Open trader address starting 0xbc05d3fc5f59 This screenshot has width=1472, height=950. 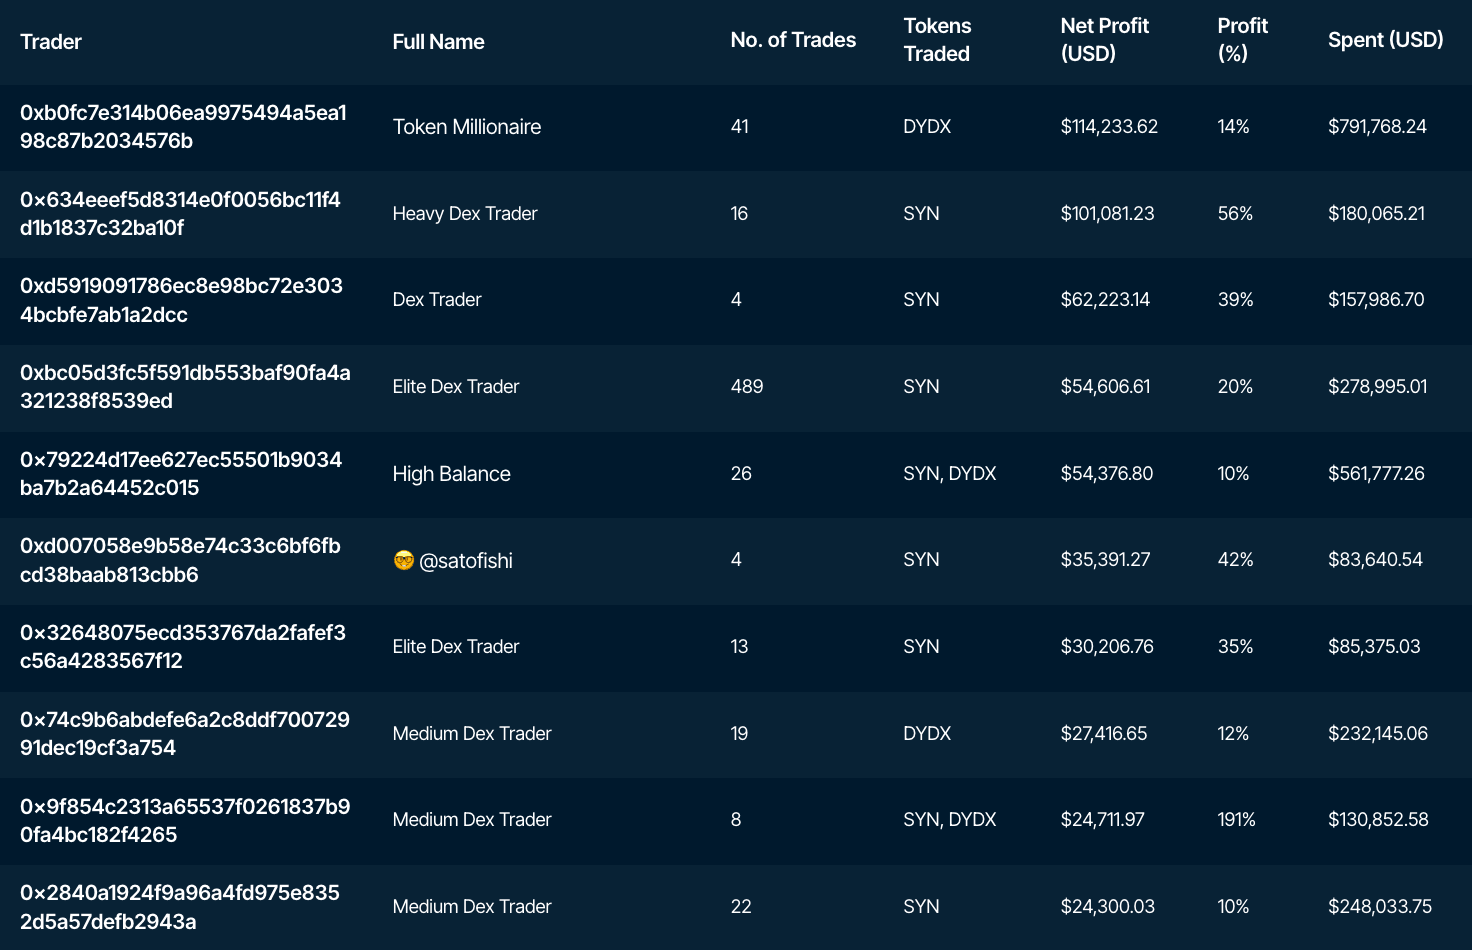[185, 387]
